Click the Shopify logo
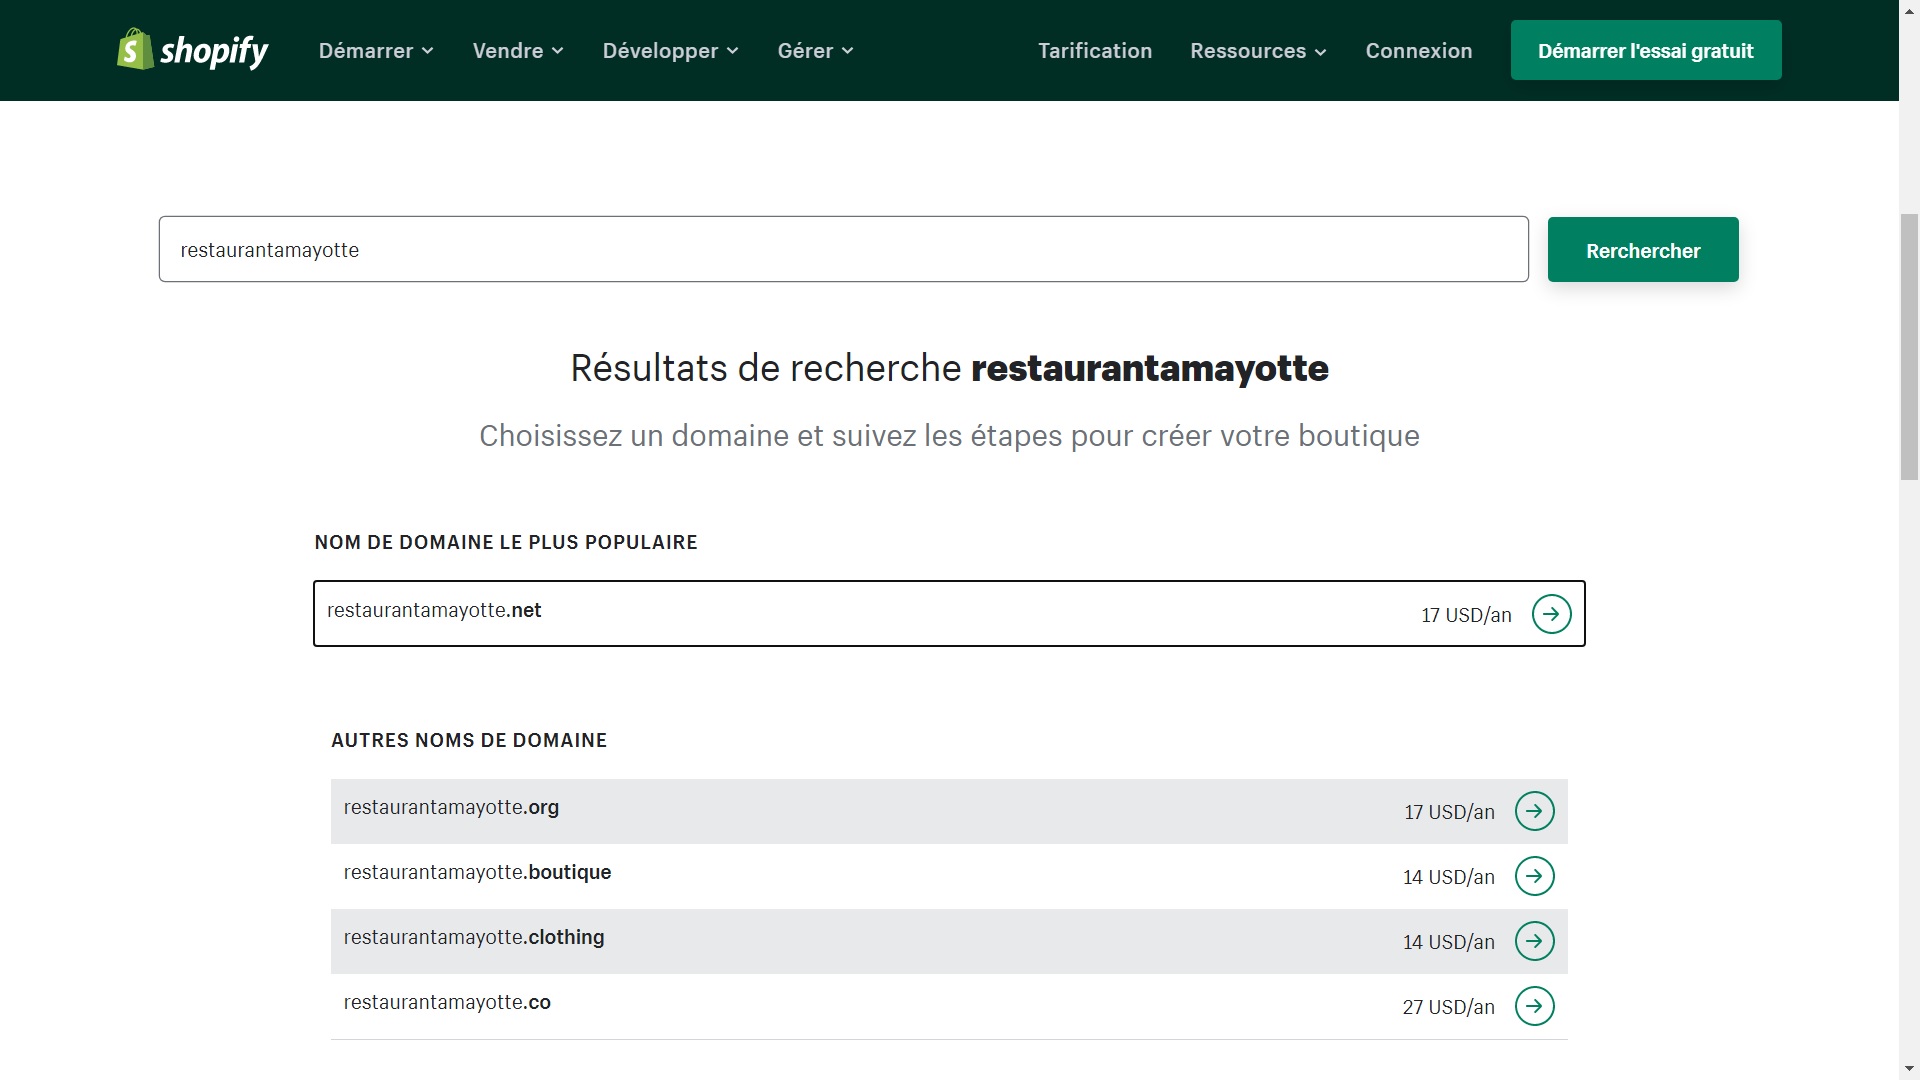 pyautogui.click(x=191, y=49)
